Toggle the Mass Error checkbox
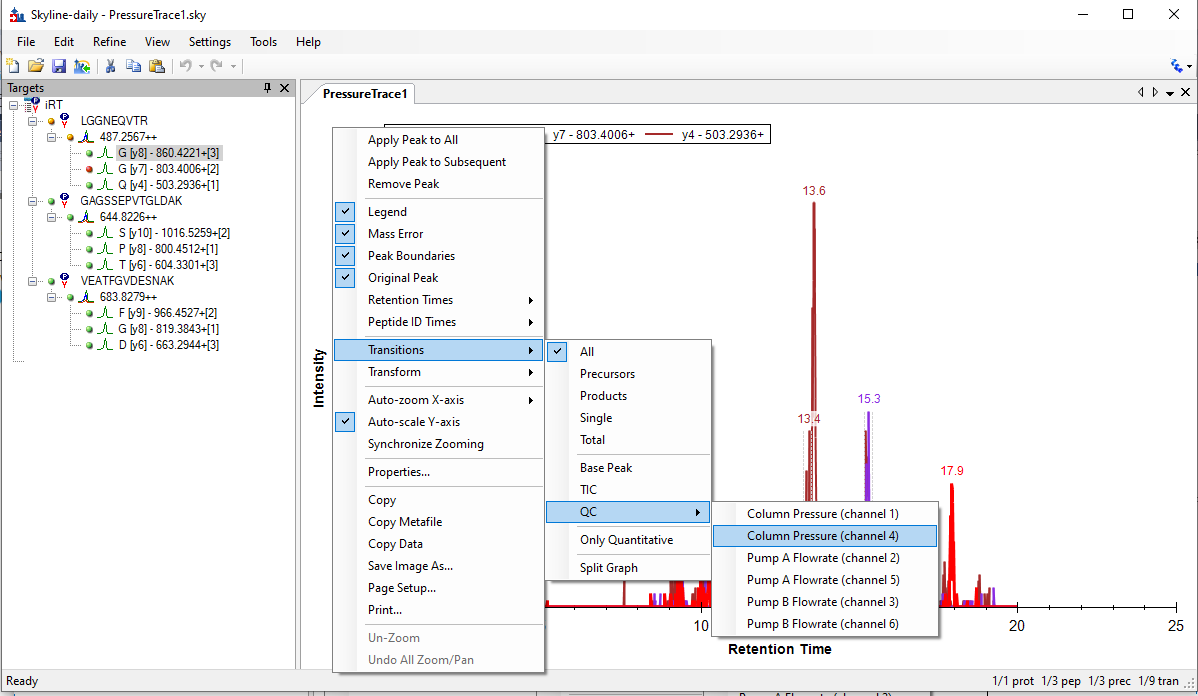The width and height of the screenshot is (1198, 696). 345,234
